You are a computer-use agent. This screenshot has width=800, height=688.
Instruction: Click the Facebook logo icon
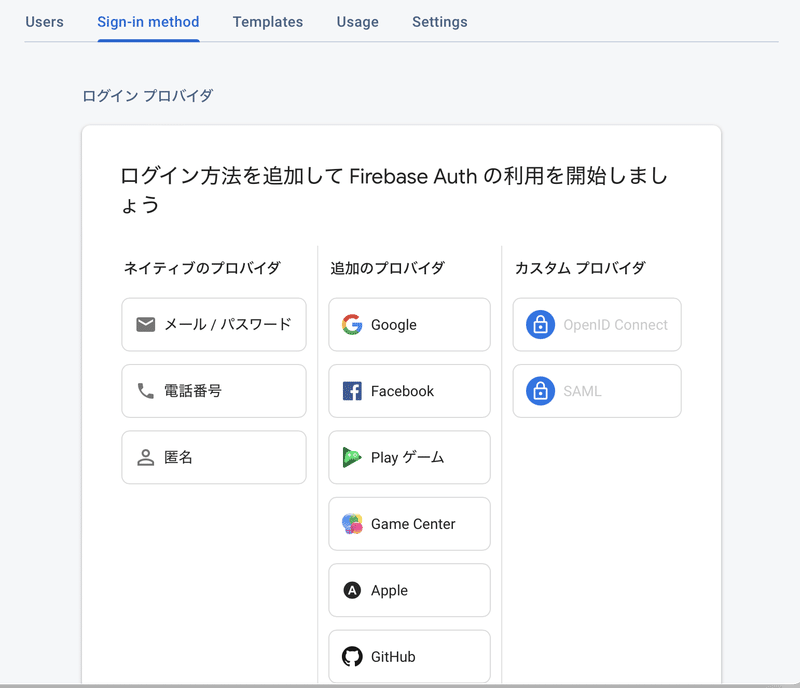[x=352, y=391]
